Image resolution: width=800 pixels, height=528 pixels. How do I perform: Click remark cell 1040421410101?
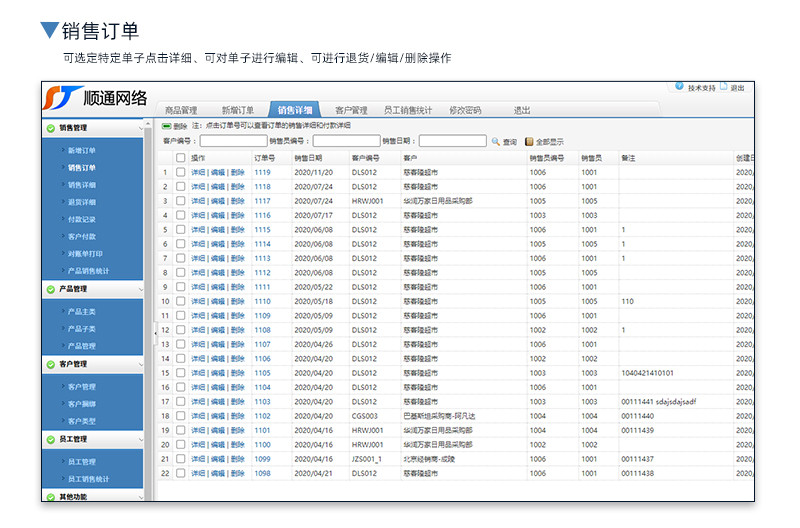tap(647, 373)
